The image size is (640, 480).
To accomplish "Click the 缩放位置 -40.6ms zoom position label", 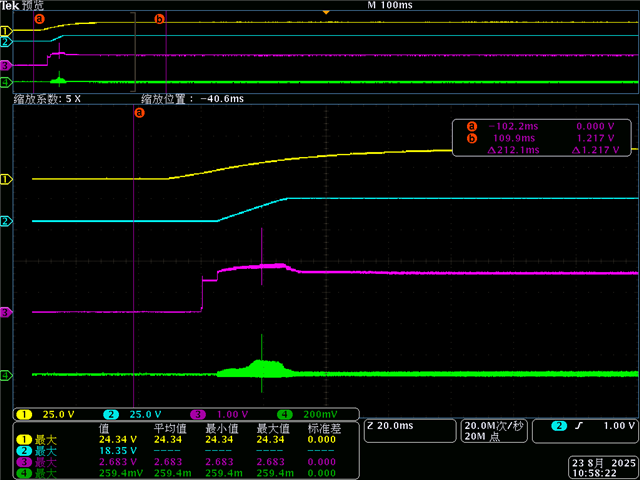I will tap(193, 99).
